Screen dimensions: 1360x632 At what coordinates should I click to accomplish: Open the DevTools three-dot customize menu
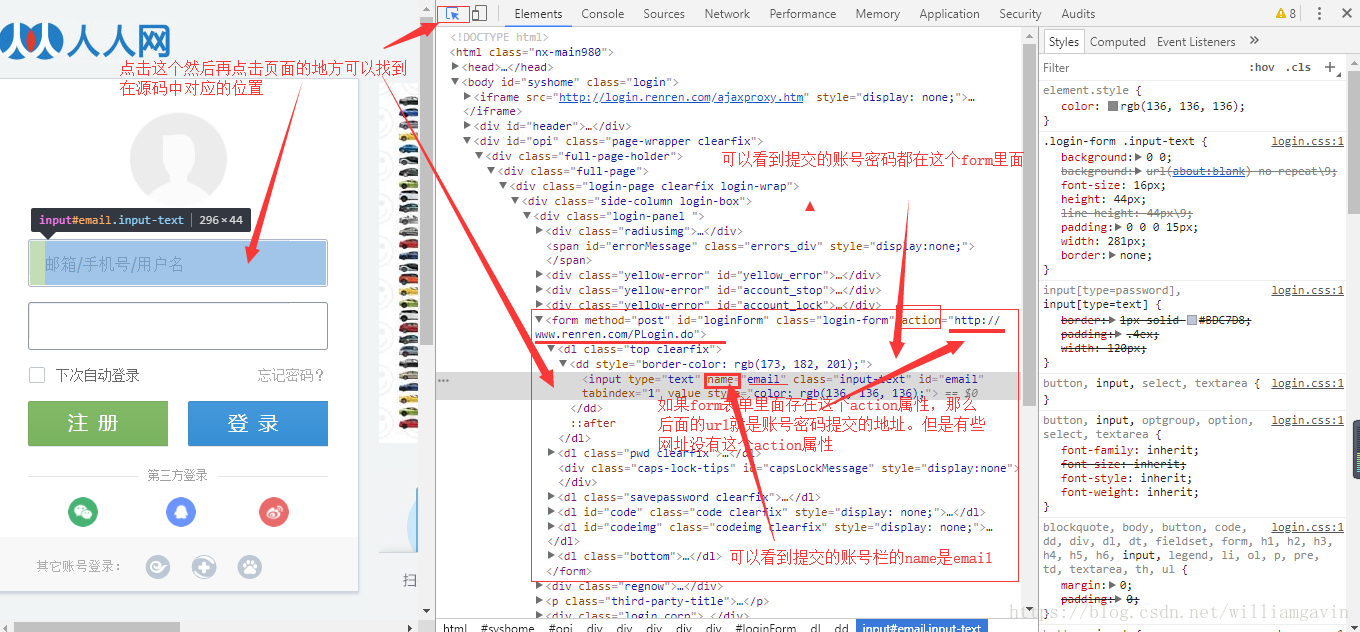[x=1319, y=14]
